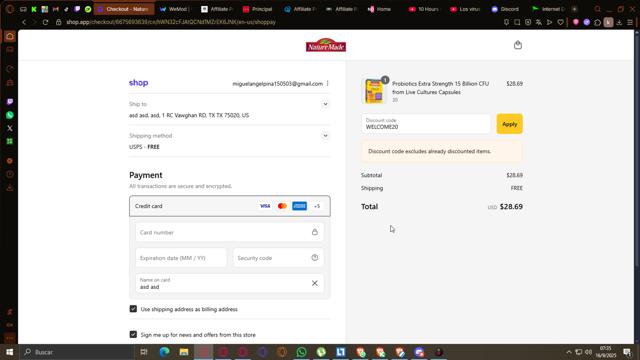640x360 pixels.
Task: Show hidden system tray icons
Action: pyautogui.click(x=569, y=352)
